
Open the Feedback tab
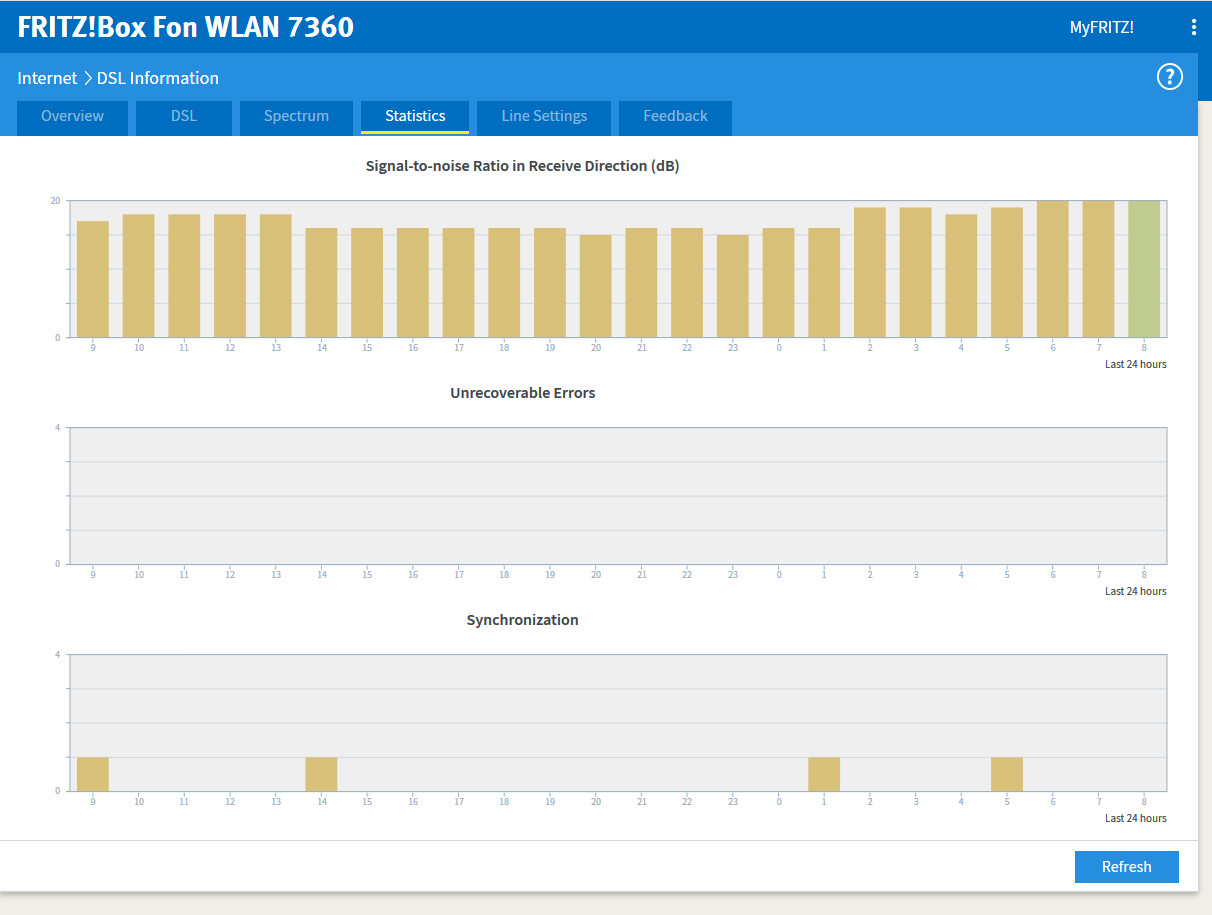pos(675,116)
